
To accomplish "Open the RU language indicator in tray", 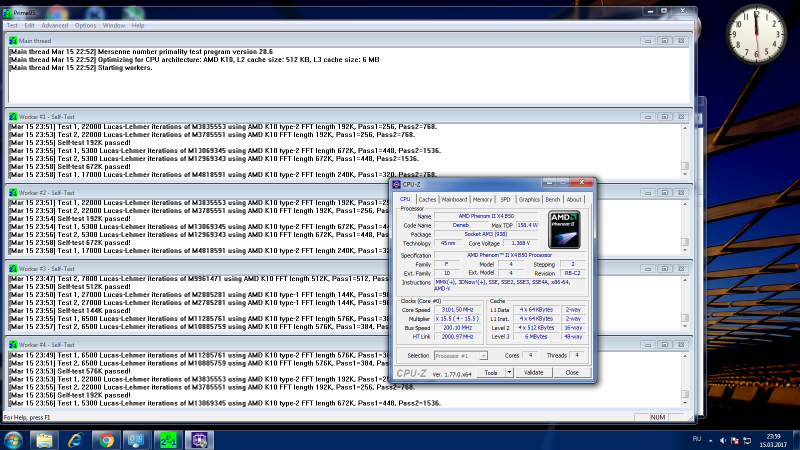I will point(698,438).
